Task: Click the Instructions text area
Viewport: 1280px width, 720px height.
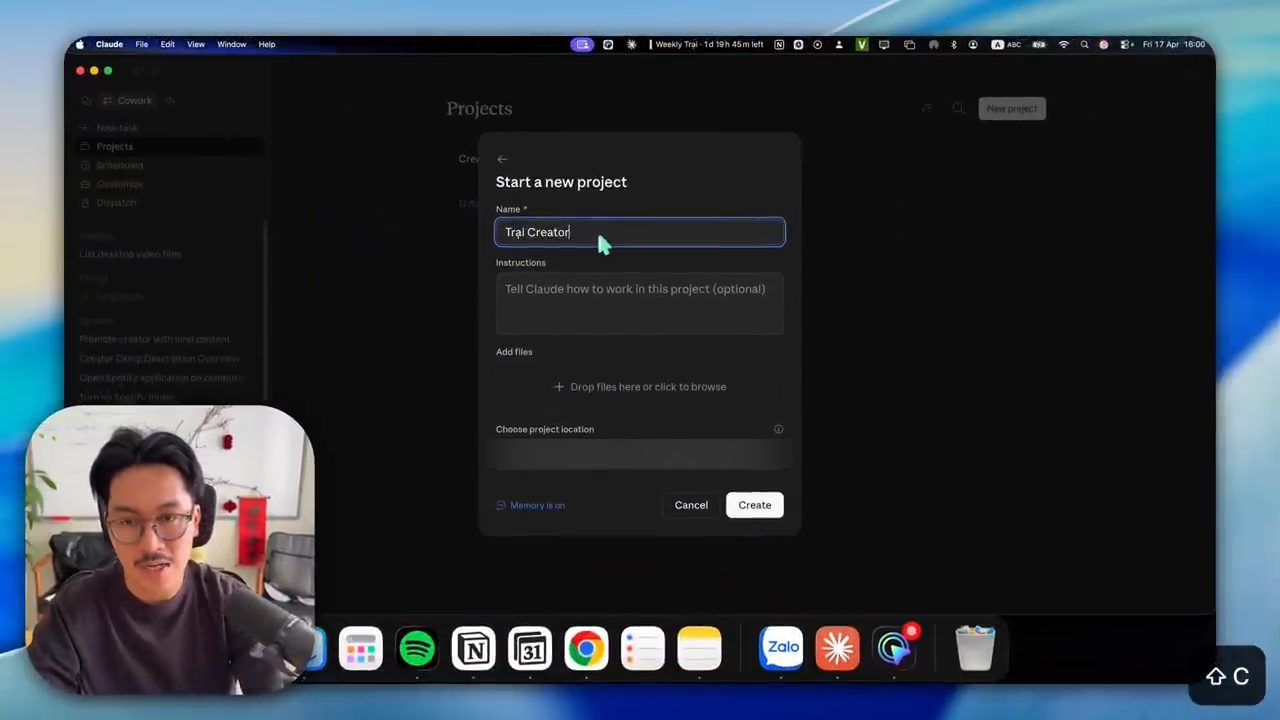Action: point(640,304)
